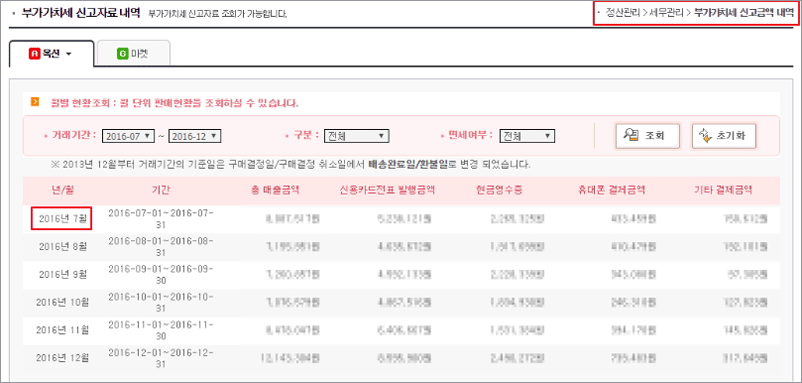Click the green G icon on 마켓 tab
This screenshot has width=802, height=383.
122,53
